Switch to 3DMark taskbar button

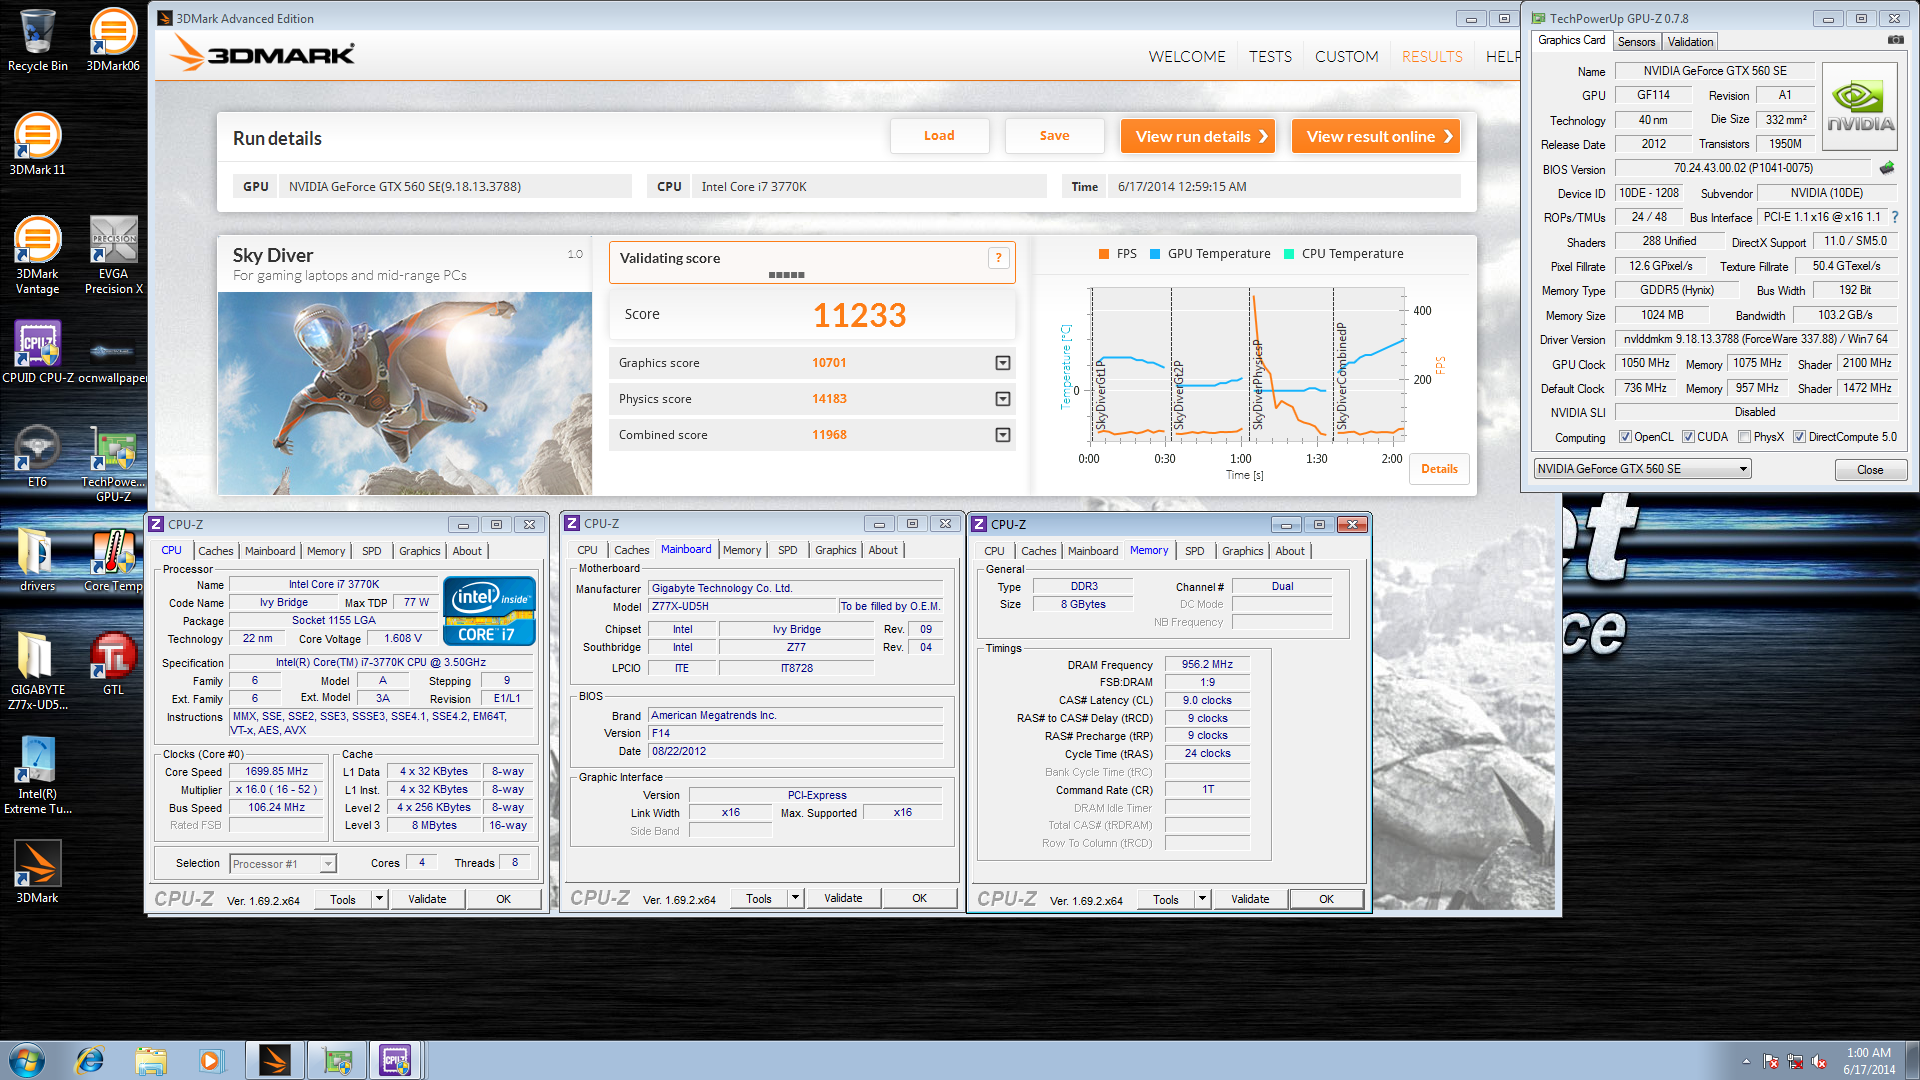(275, 1060)
